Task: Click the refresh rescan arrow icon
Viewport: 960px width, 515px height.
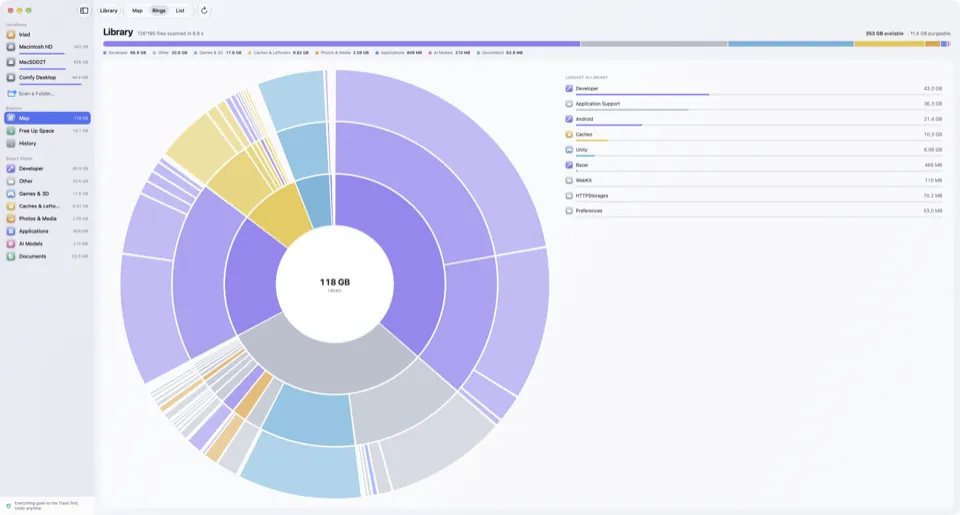Action: point(204,10)
